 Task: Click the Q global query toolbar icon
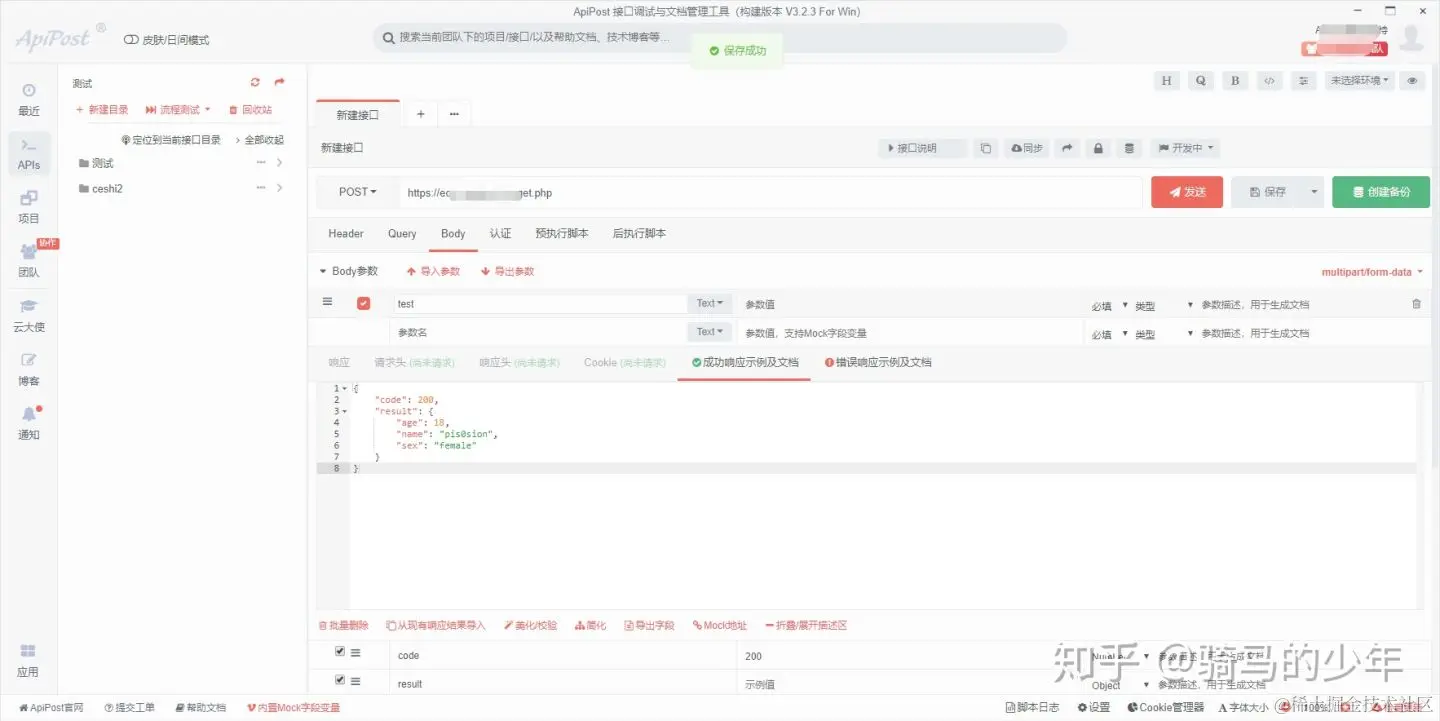click(x=1200, y=81)
